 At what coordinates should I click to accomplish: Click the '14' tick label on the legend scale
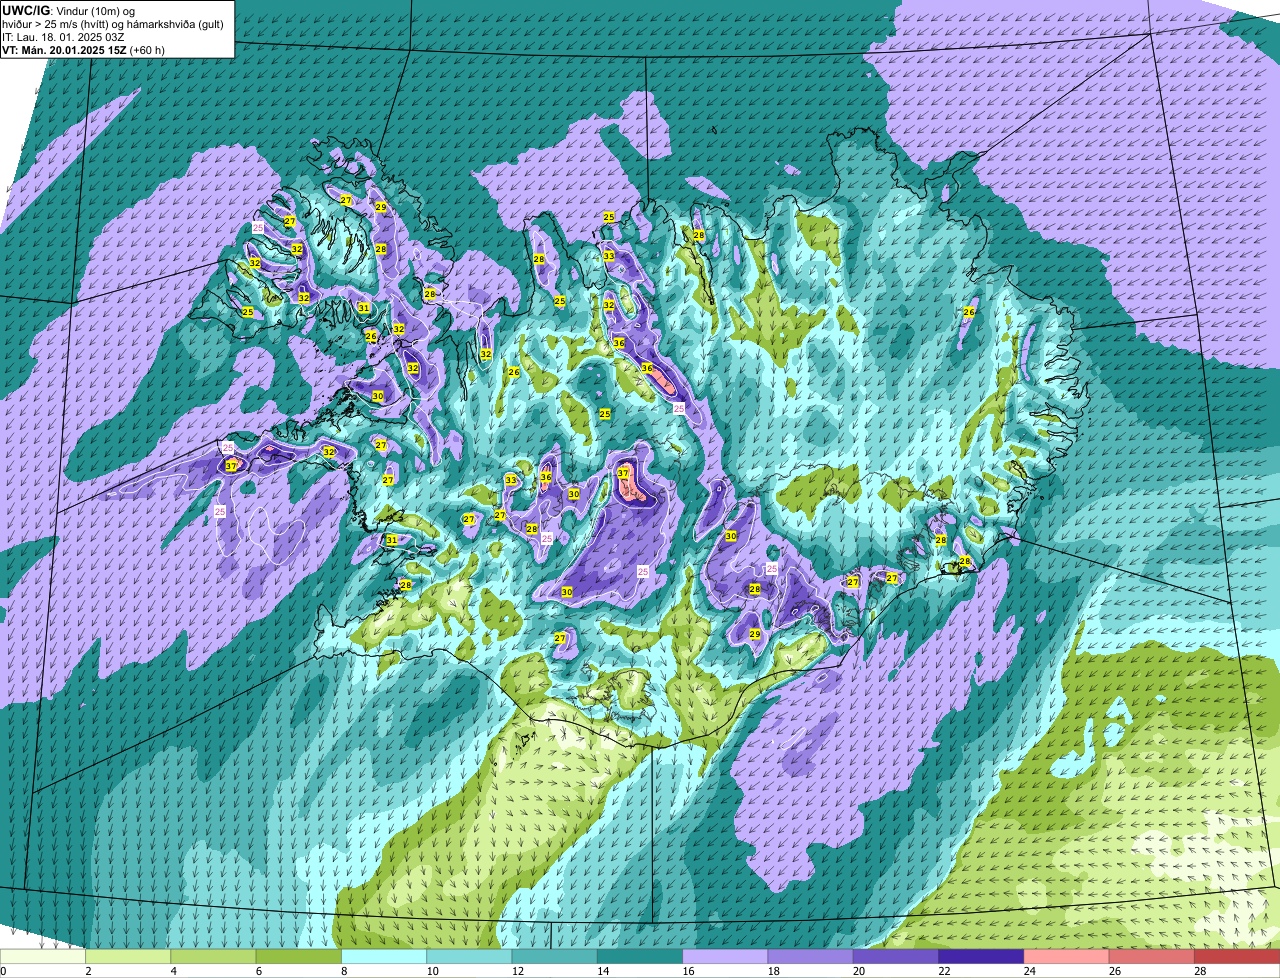pos(601,971)
